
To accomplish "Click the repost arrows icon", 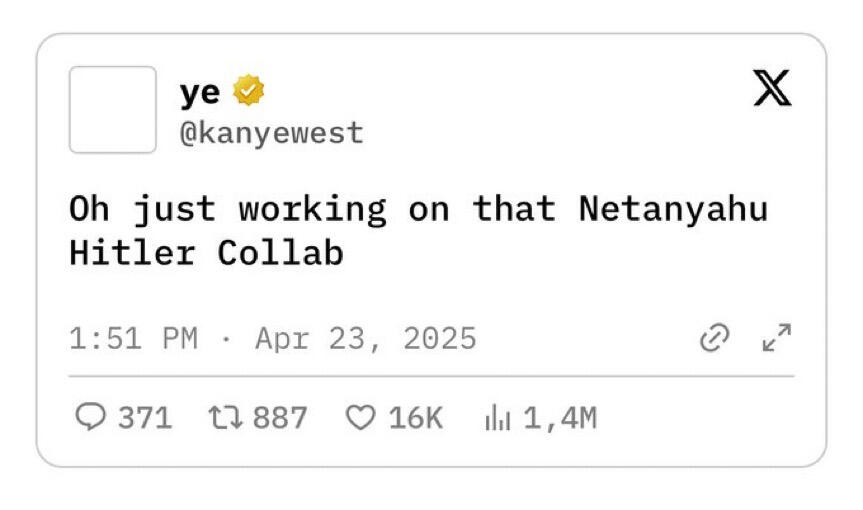I will pyautogui.click(x=225, y=417).
